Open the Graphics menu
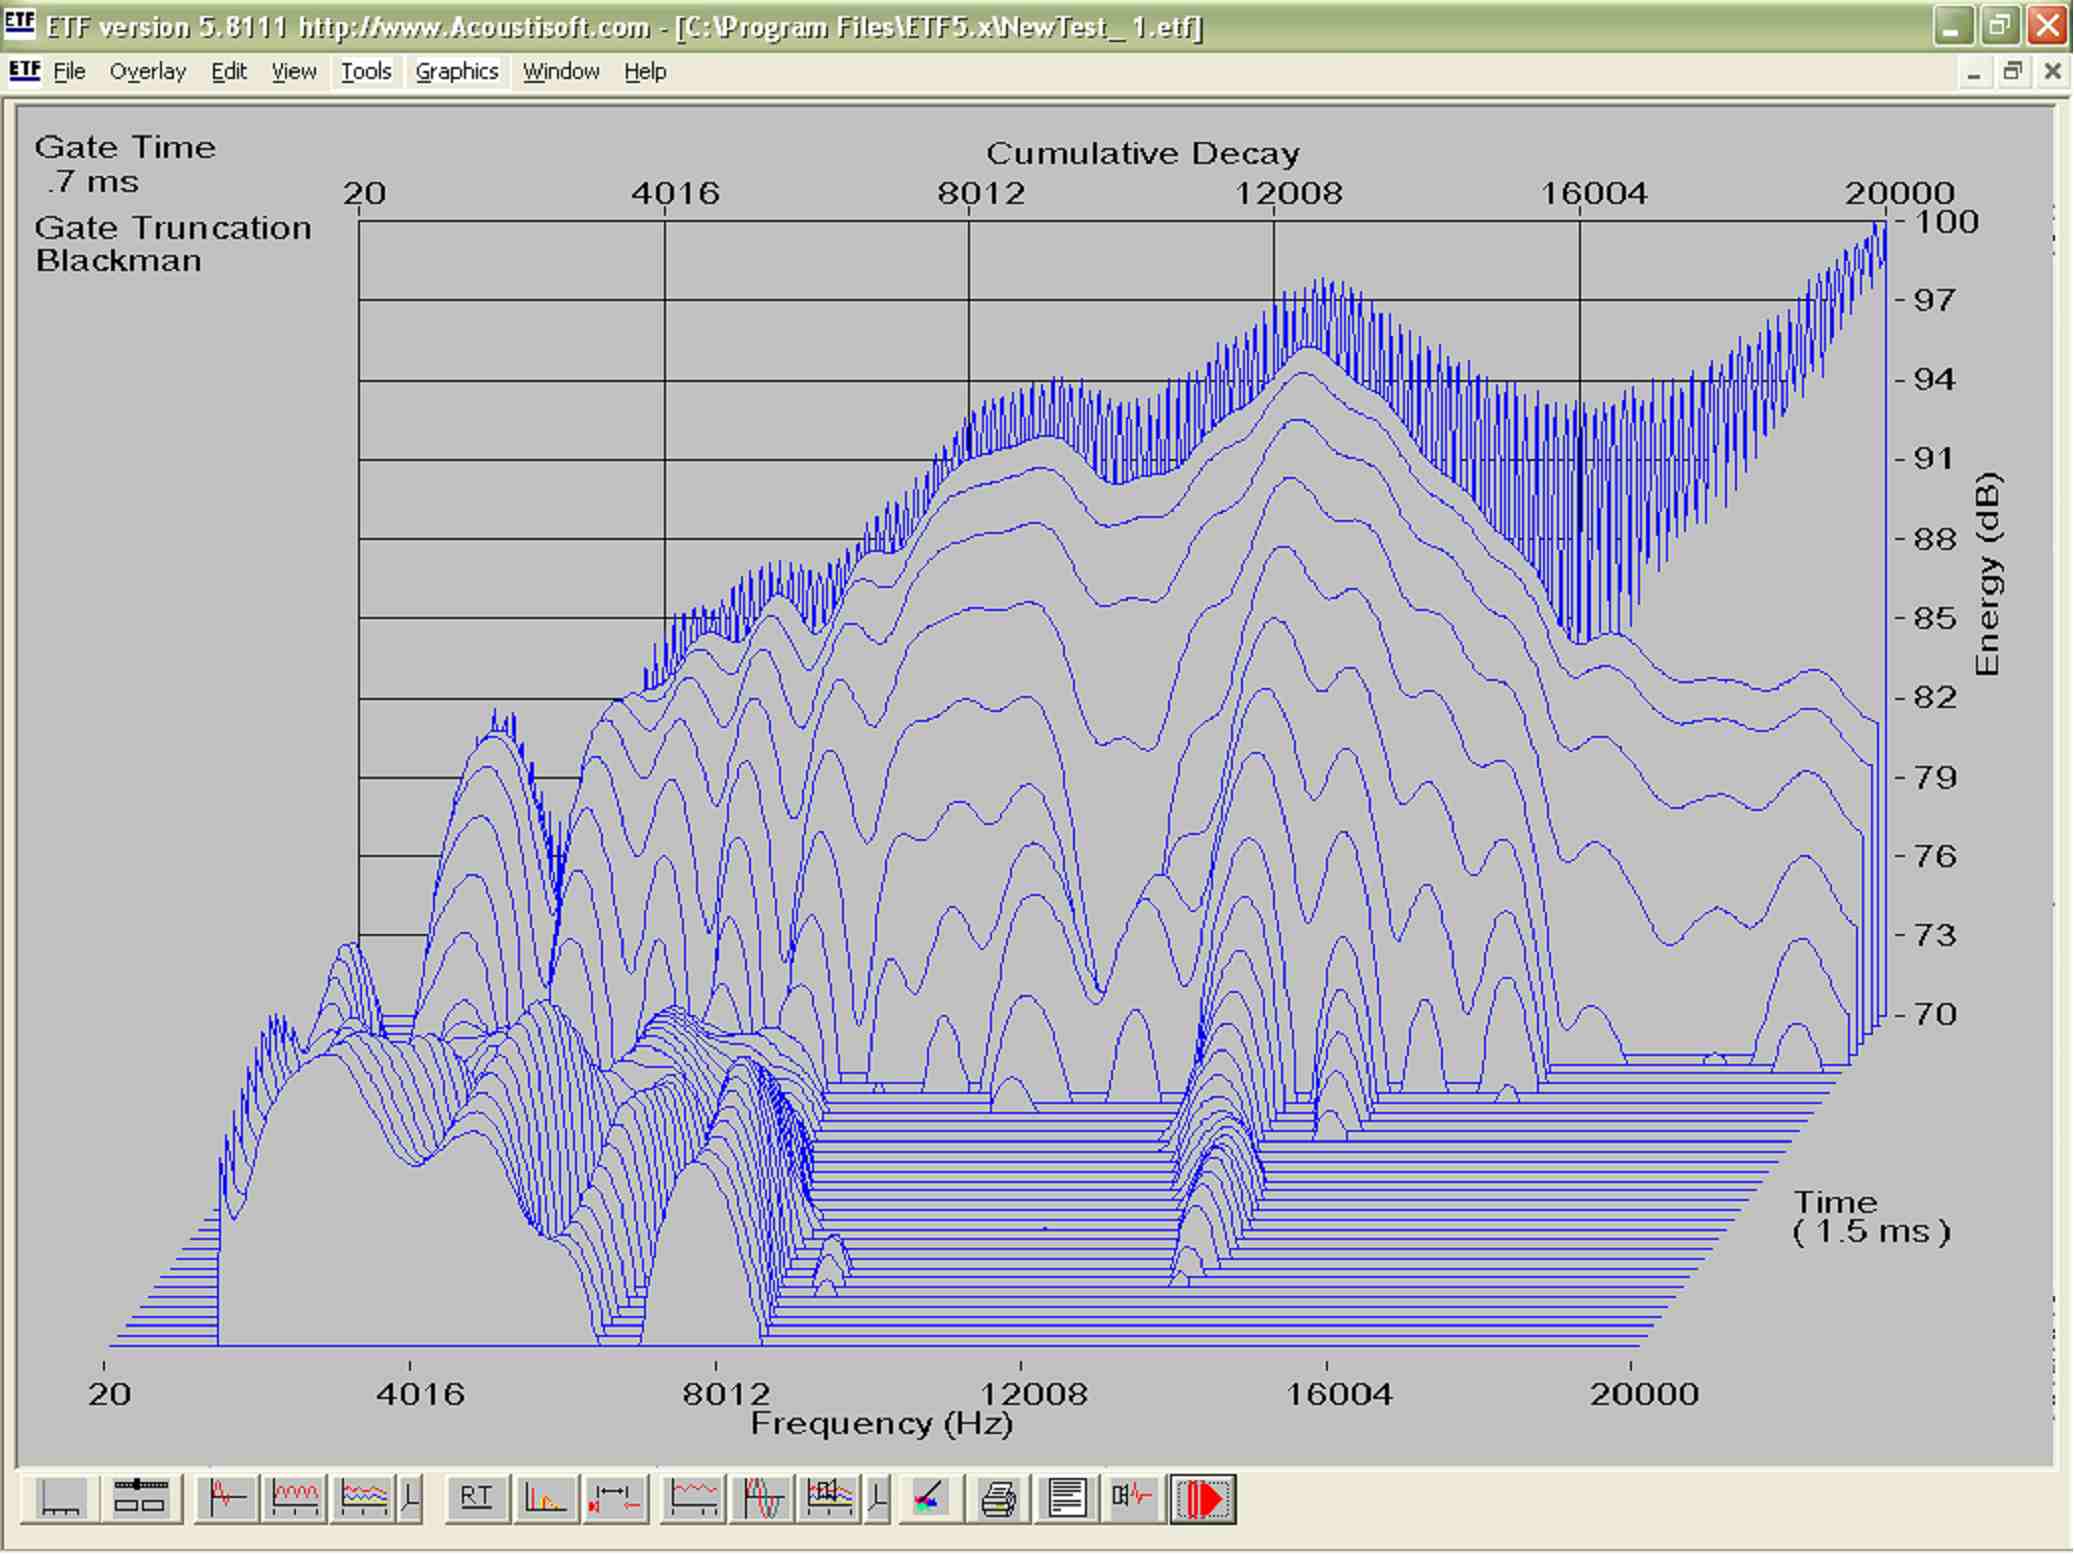 point(456,72)
